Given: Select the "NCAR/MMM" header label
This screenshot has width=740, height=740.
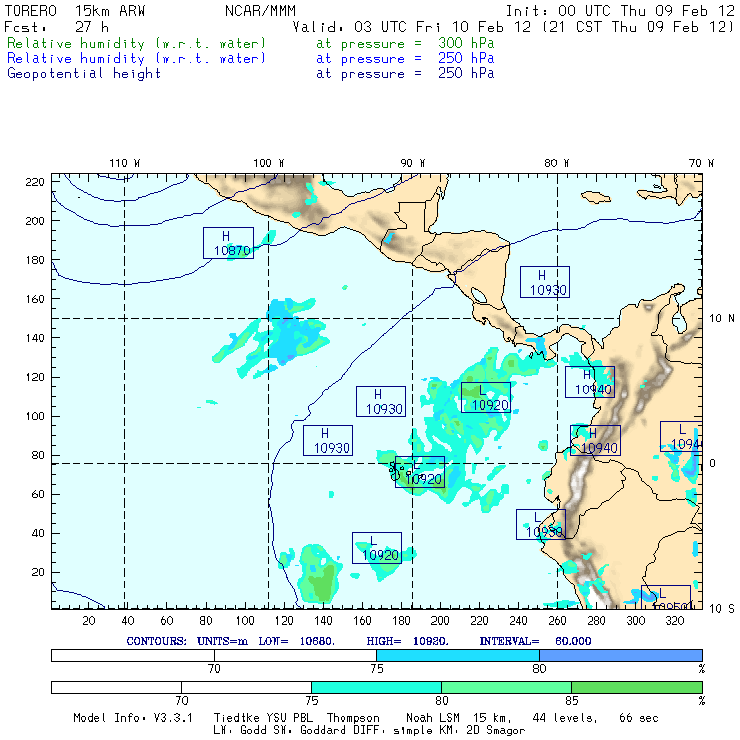Looking at the screenshot, I should 260,11.
